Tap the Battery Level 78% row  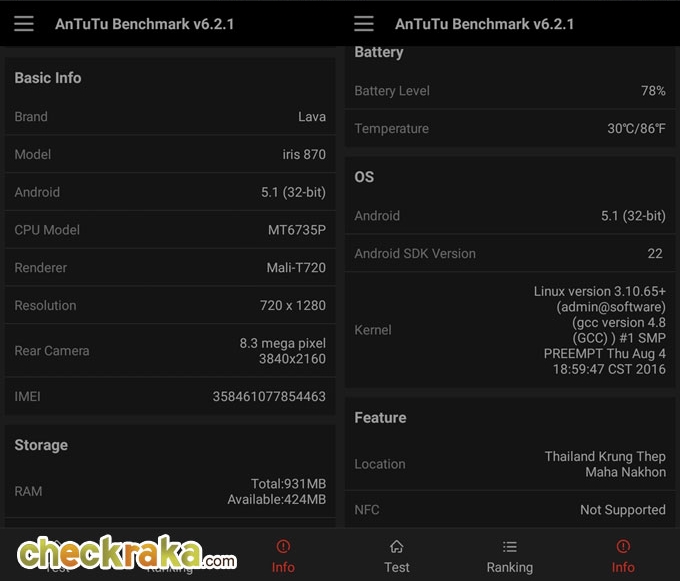510,91
